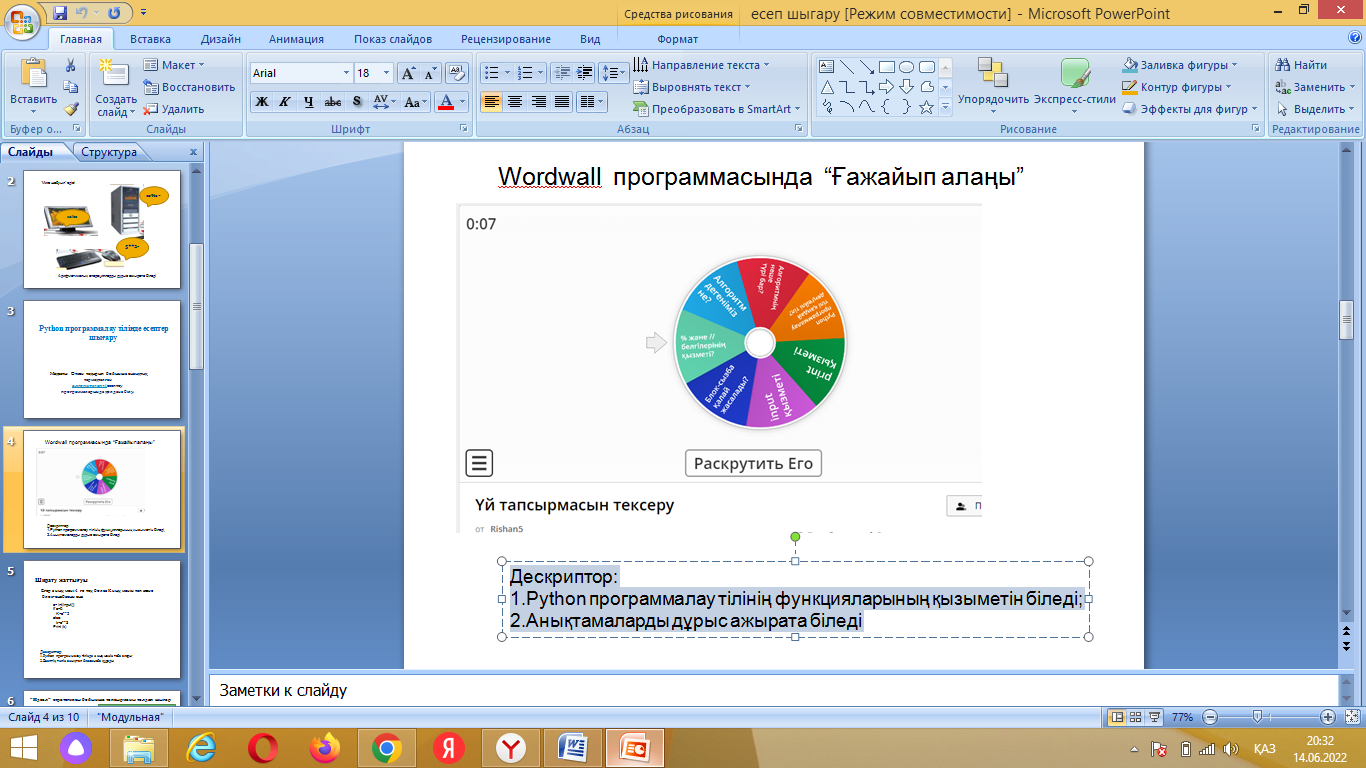
Task: Open Эффекты для фигур effects dropdown
Action: (1190, 109)
